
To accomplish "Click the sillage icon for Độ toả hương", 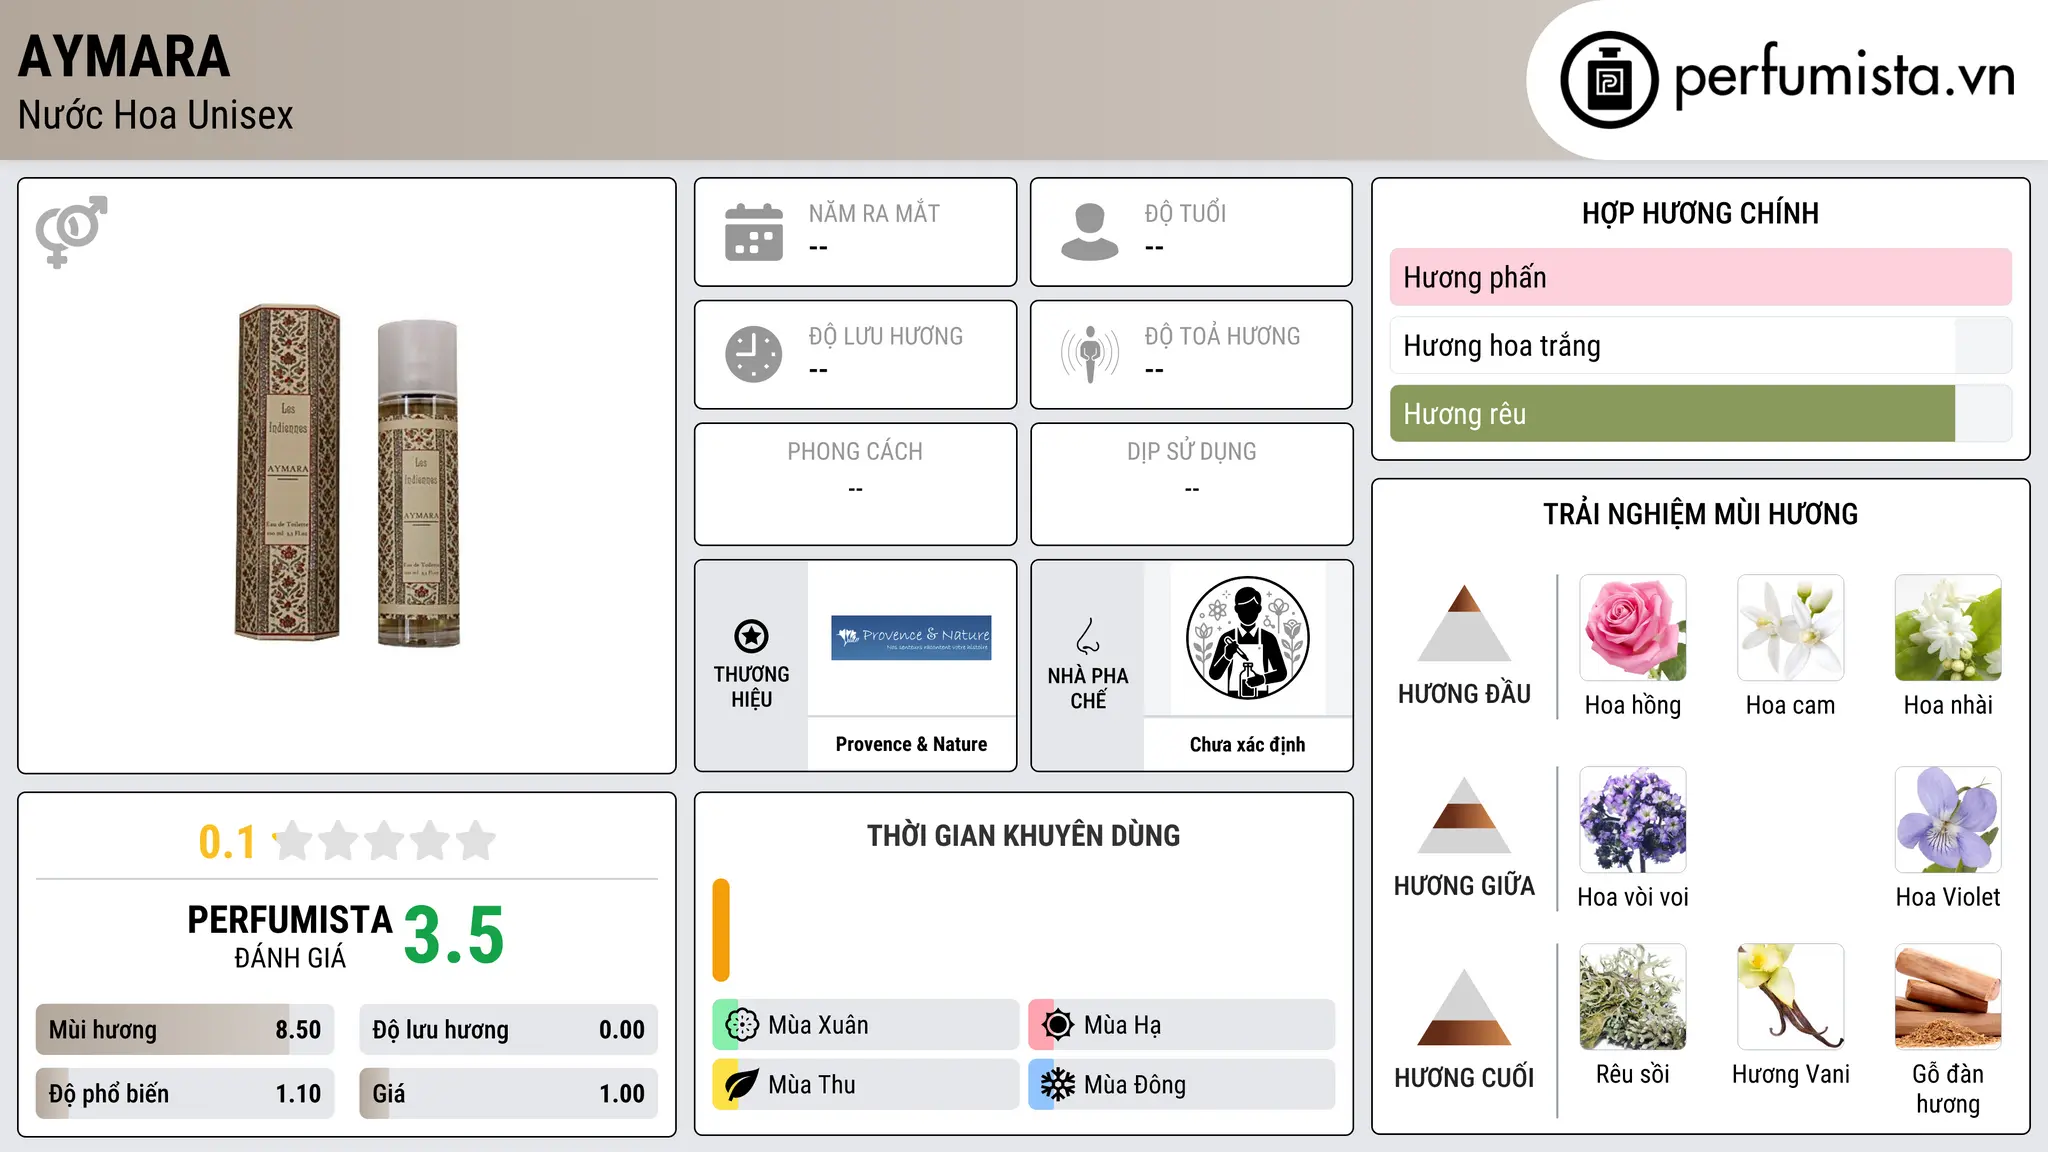I will tap(1090, 354).
